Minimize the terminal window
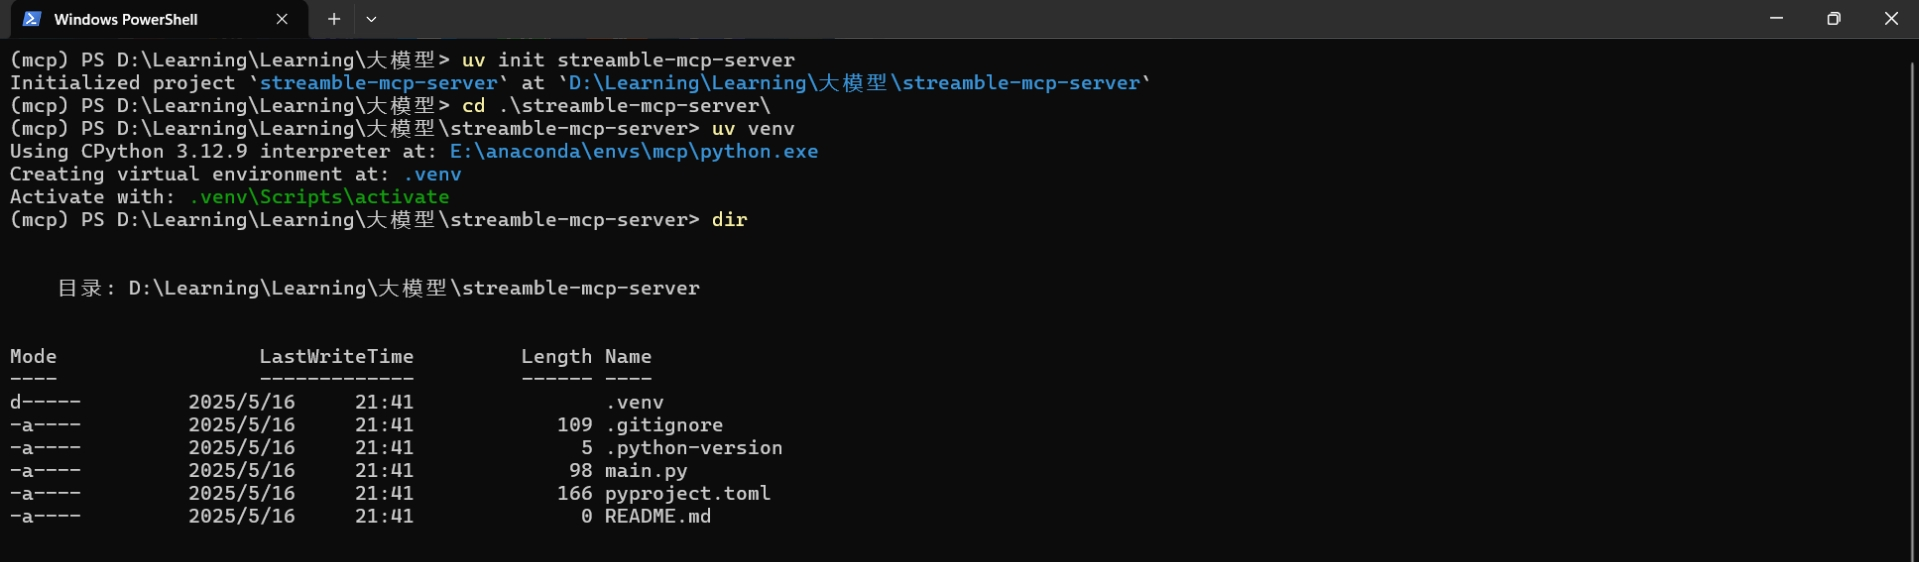 point(1776,19)
